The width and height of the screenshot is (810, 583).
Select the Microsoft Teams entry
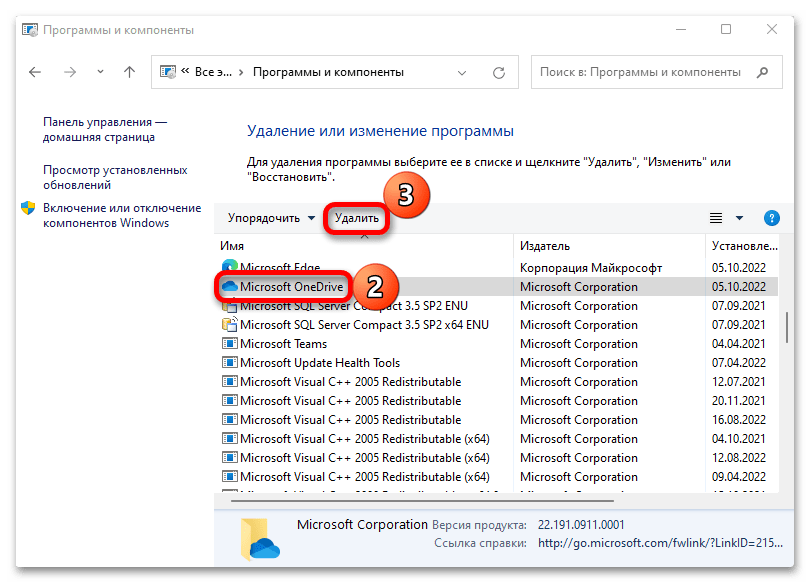(x=283, y=344)
